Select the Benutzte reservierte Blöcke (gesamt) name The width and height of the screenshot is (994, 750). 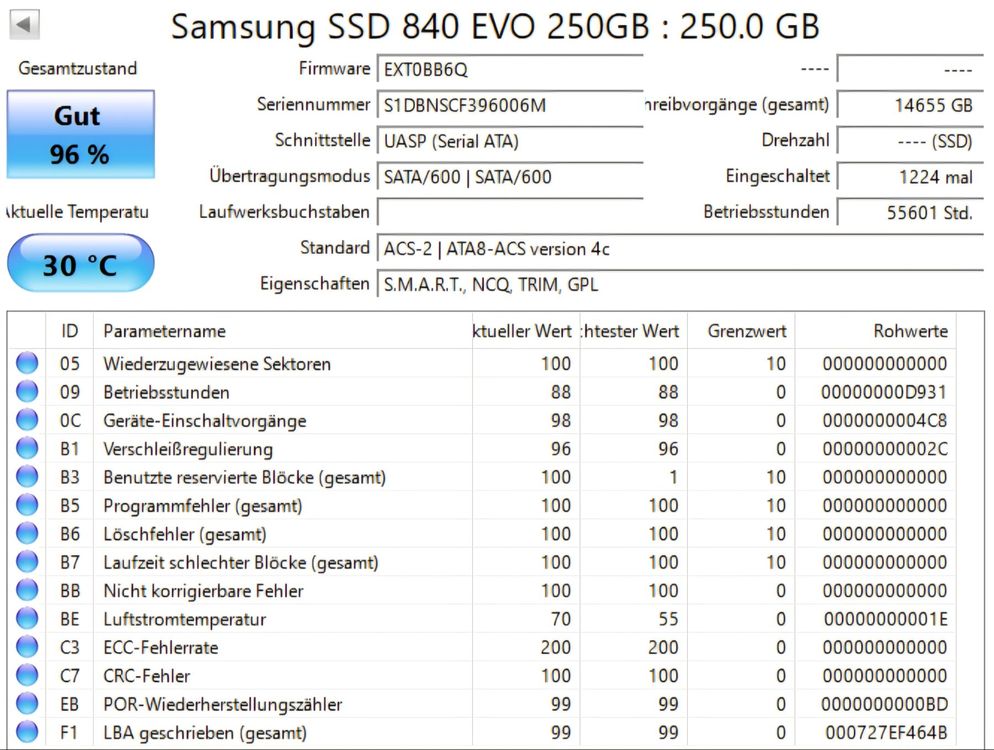click(x=245, y=477)
